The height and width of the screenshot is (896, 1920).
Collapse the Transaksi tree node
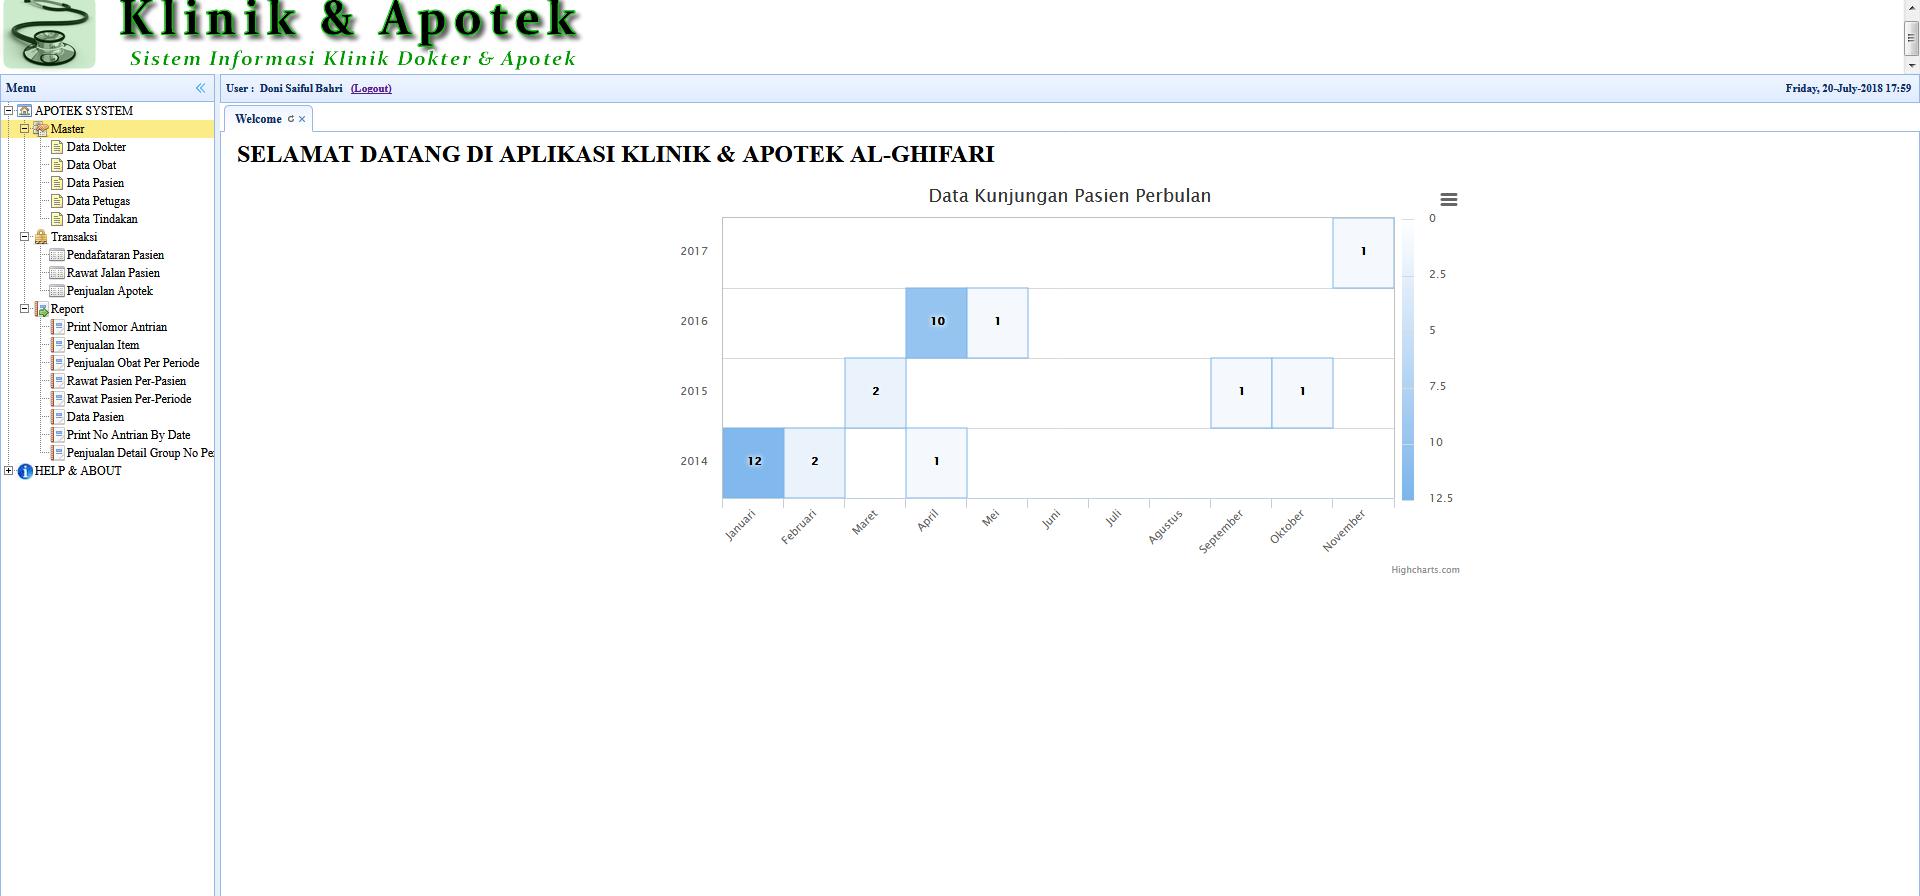pyautogui.click(x=24, y=237)
